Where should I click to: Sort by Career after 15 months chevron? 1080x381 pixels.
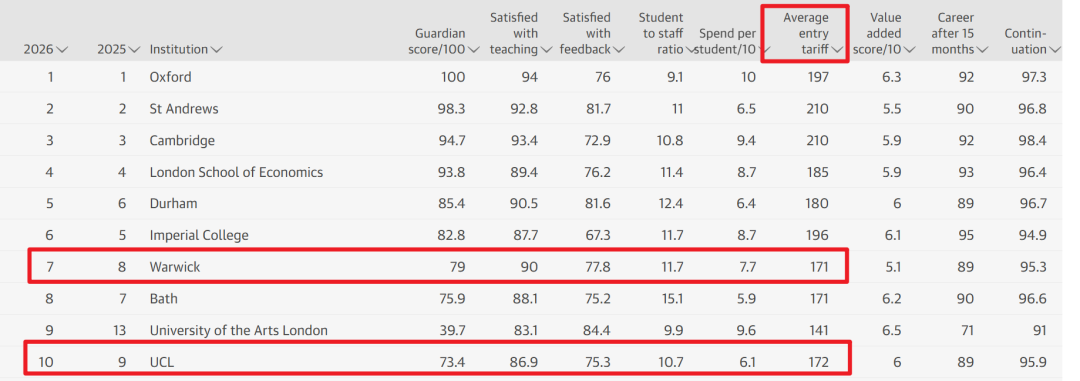tap(982, 50)
